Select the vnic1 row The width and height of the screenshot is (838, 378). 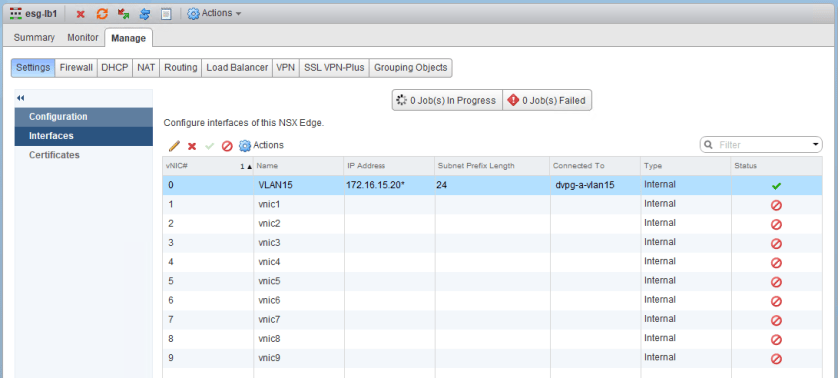tap(492, 204)
